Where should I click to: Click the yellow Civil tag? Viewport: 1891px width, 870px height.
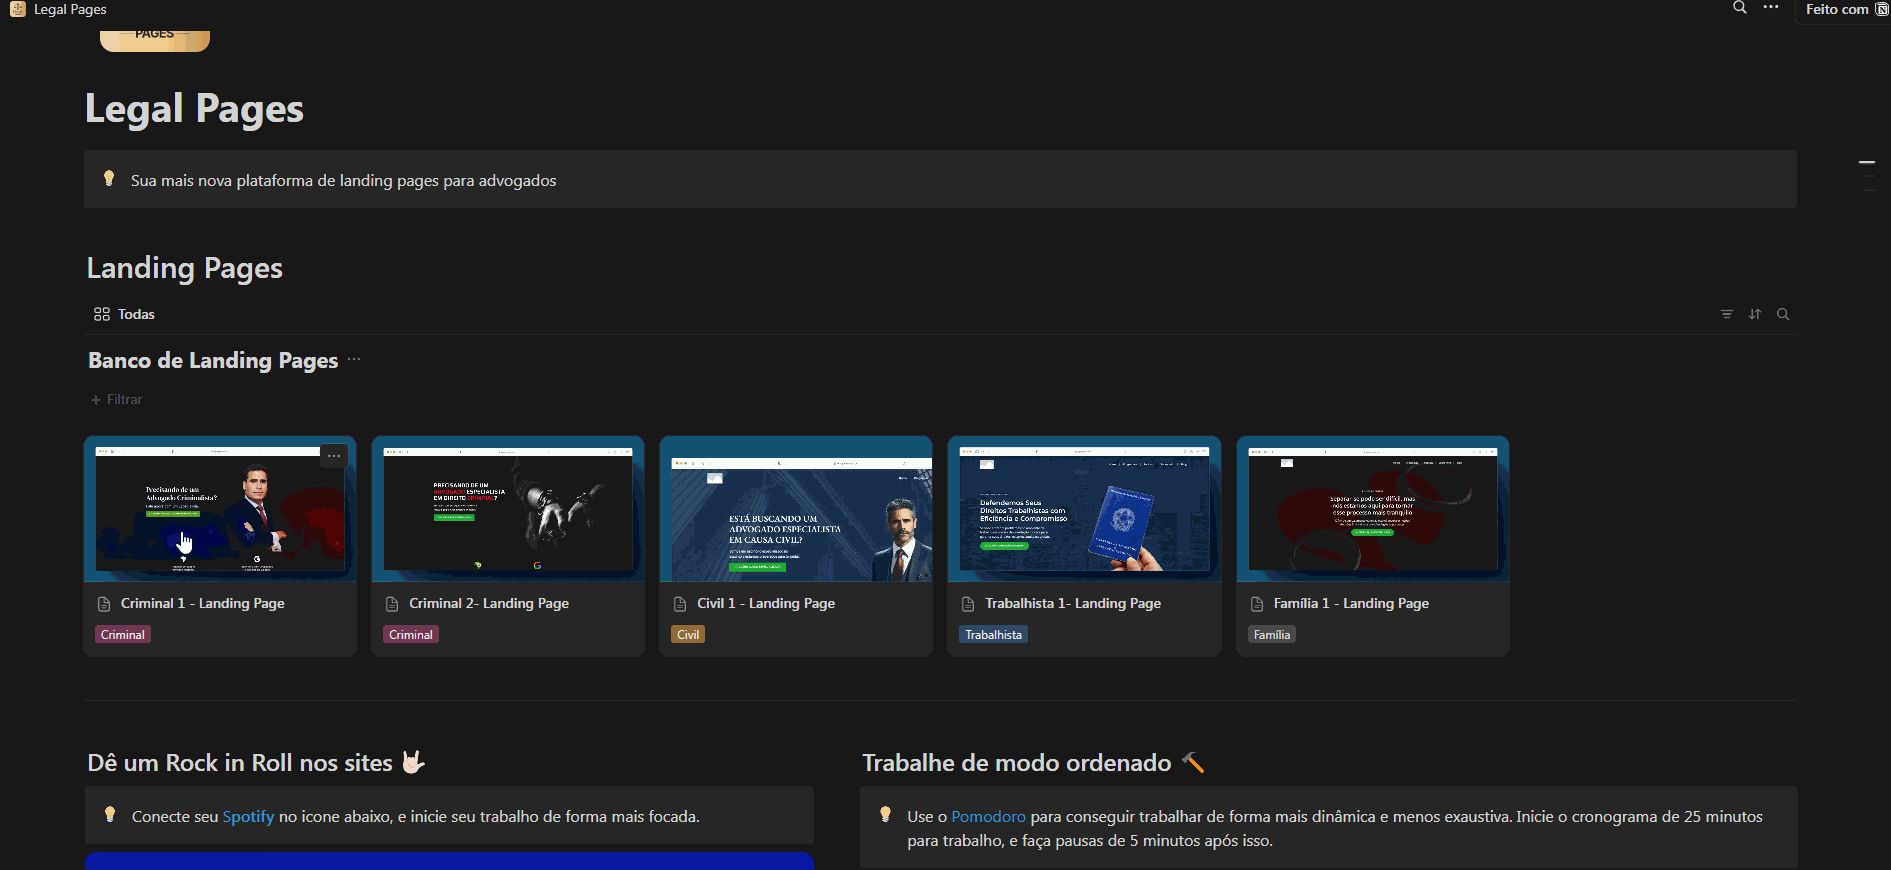(x=688, y=635)
